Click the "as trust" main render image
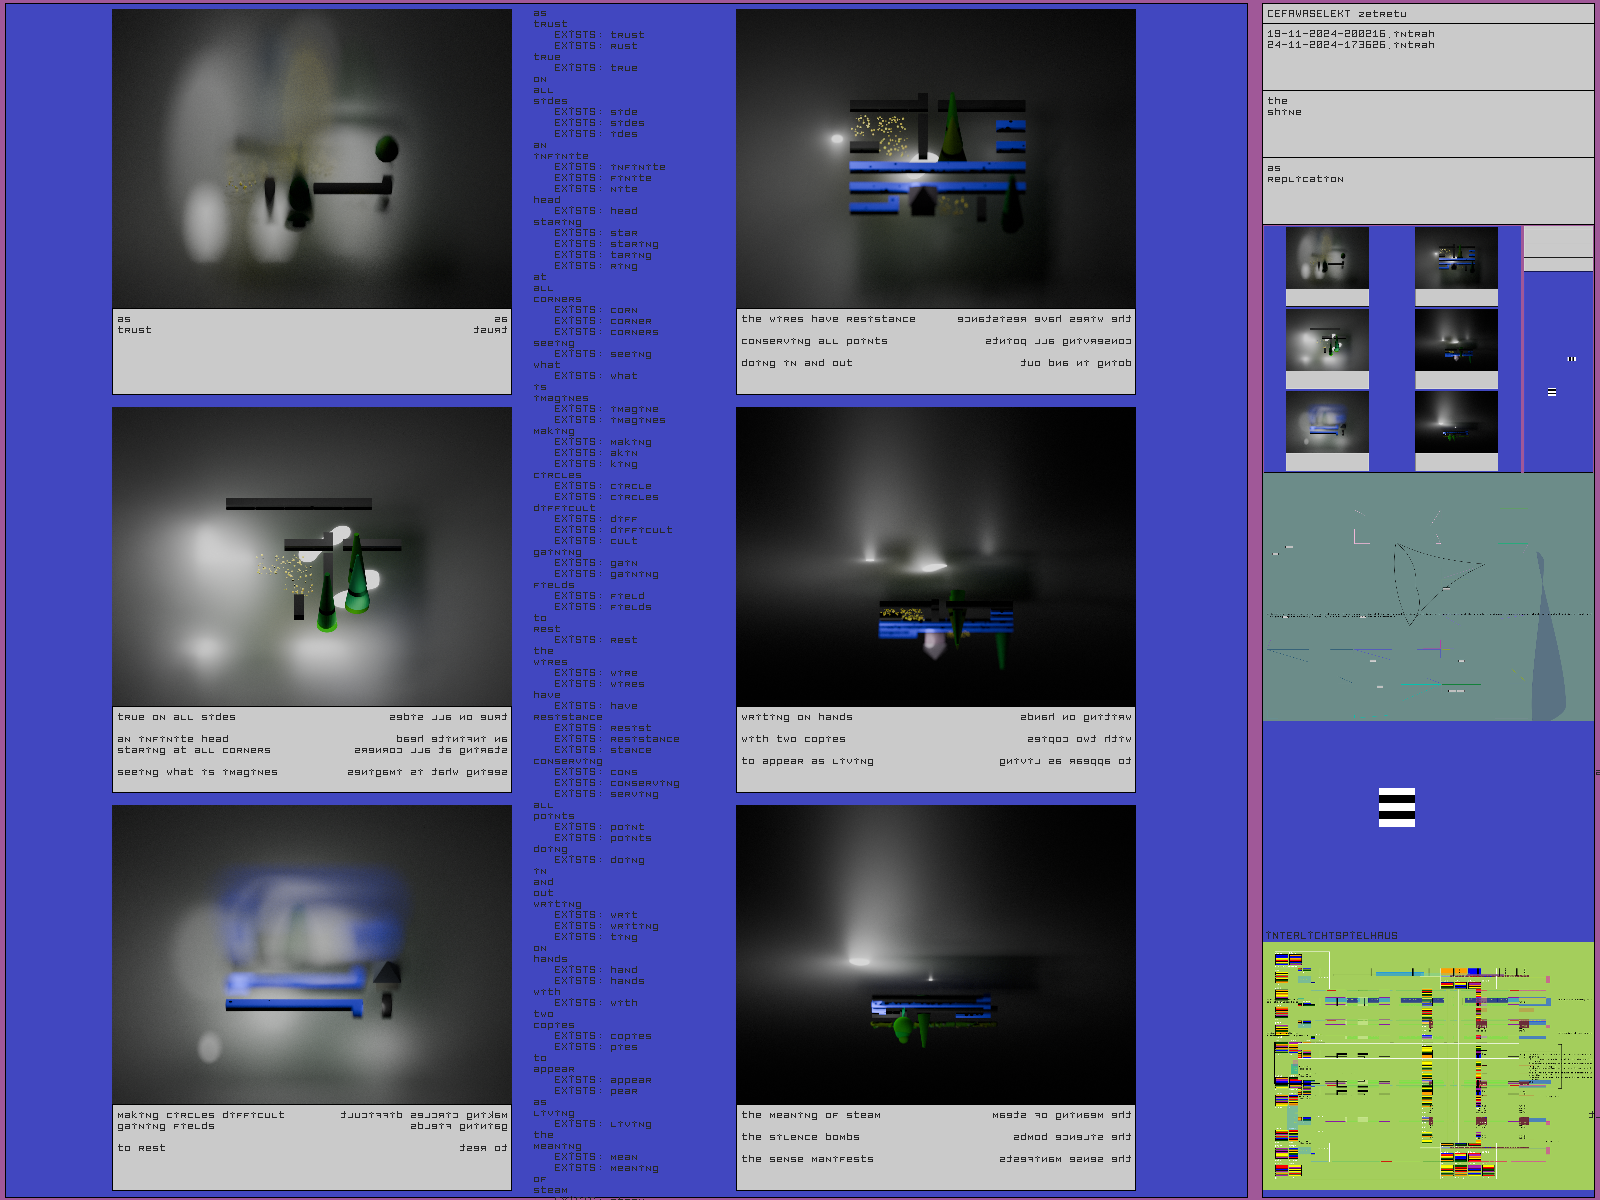This screenshot has height=1200, width=1600. pyautogui.click(x=312, y=160)
